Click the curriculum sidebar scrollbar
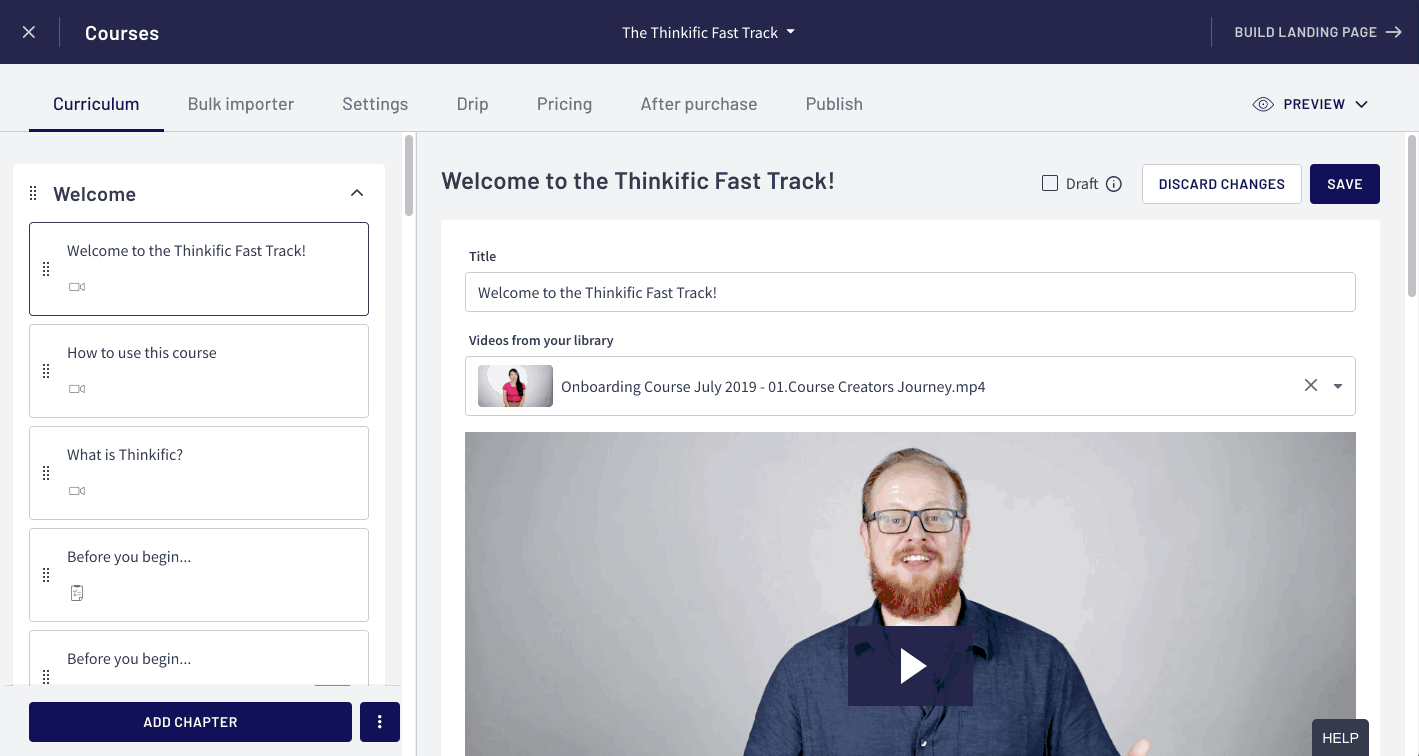 point(409,176)
